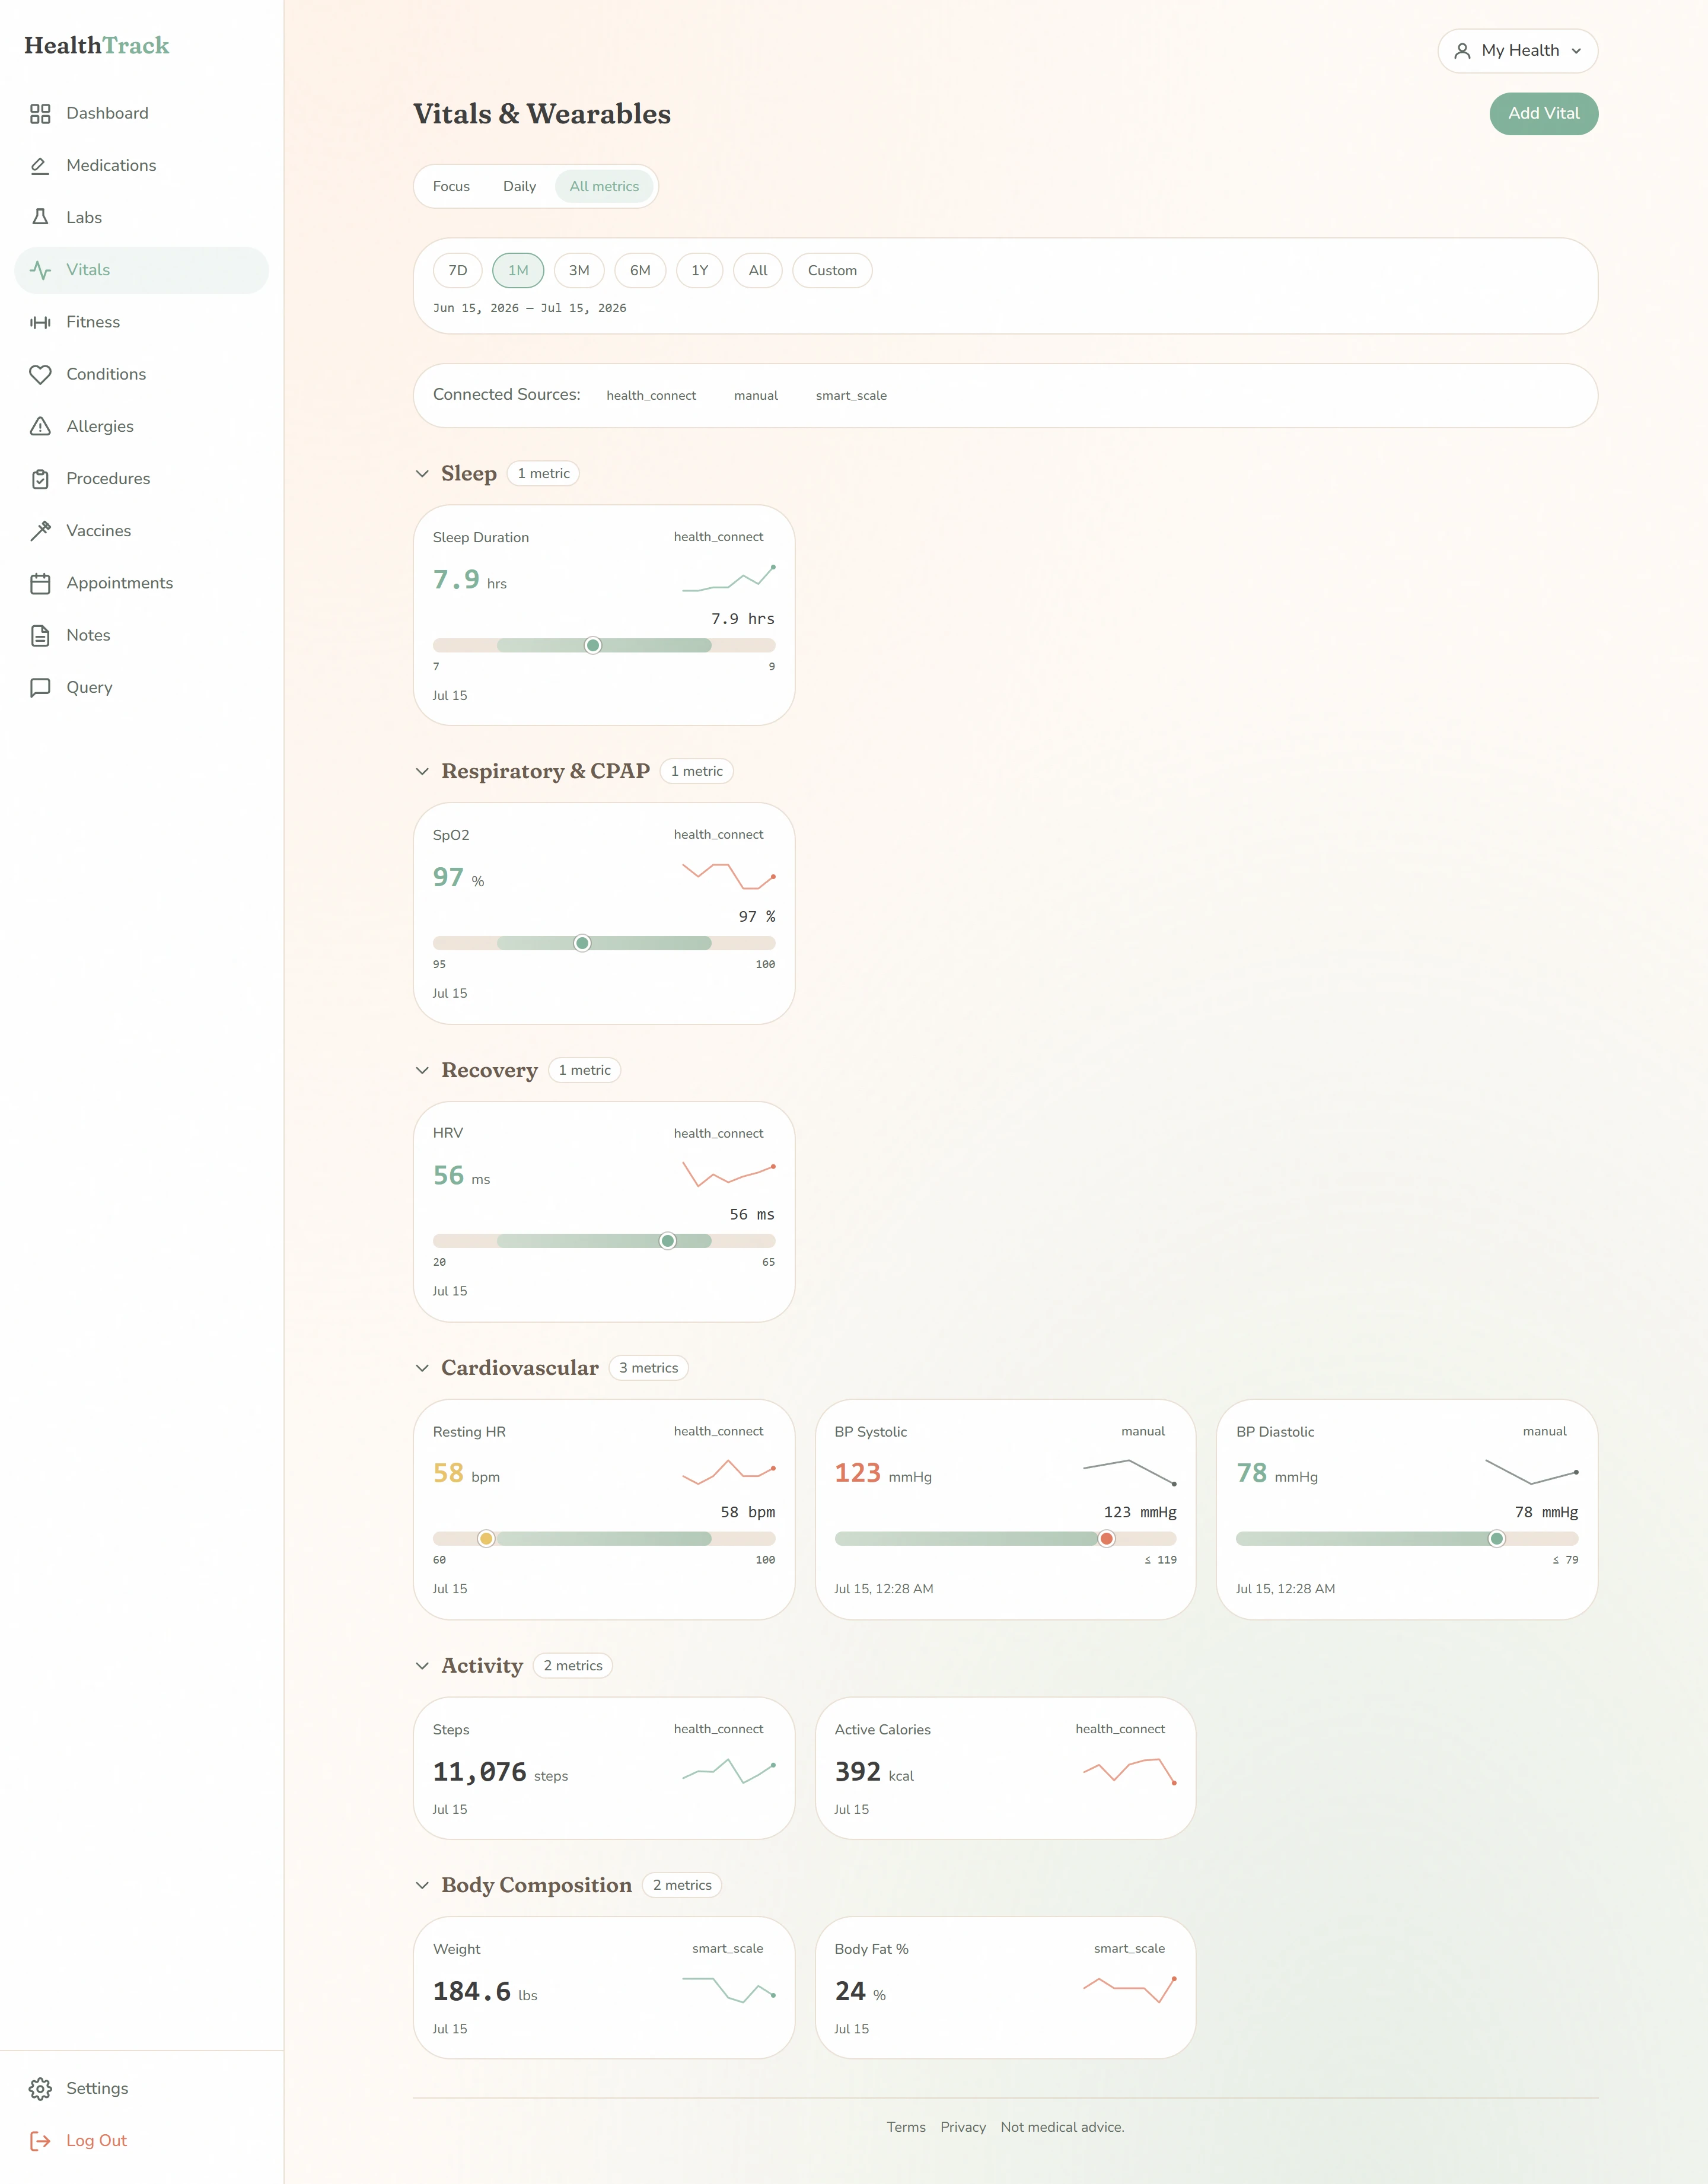The width and height of the screenshot is (1708, 2184).
Task: Collapse the Activity section chevron
Action: (x=422, y=1666)
